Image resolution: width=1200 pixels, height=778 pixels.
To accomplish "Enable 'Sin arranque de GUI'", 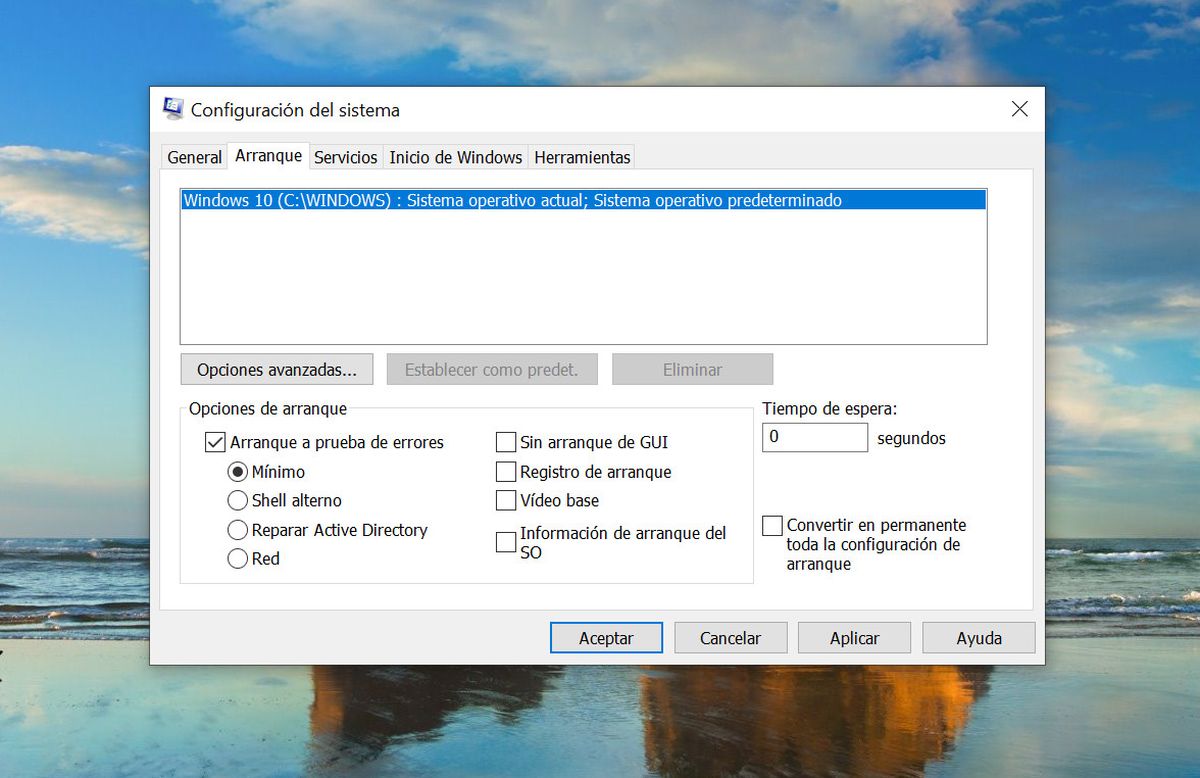I will tap(505, 442).
